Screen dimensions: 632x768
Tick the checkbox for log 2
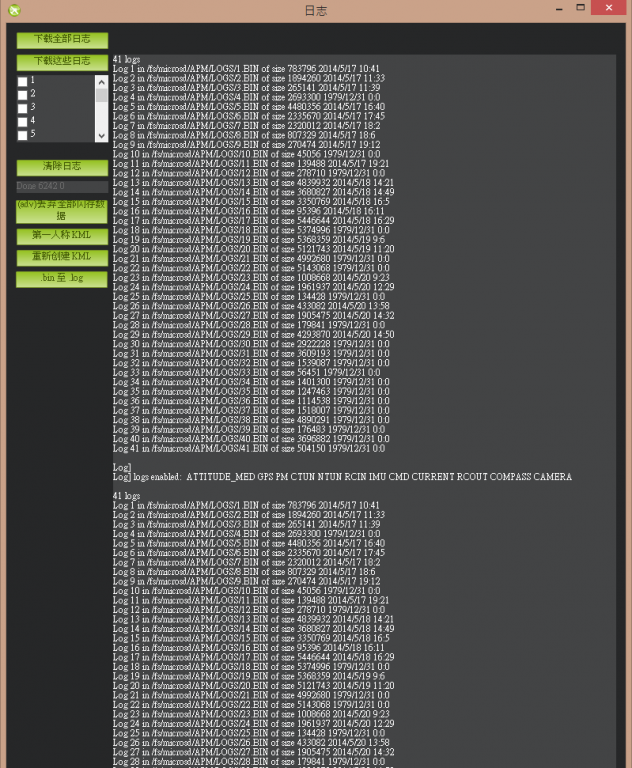[x=23, y=95]
